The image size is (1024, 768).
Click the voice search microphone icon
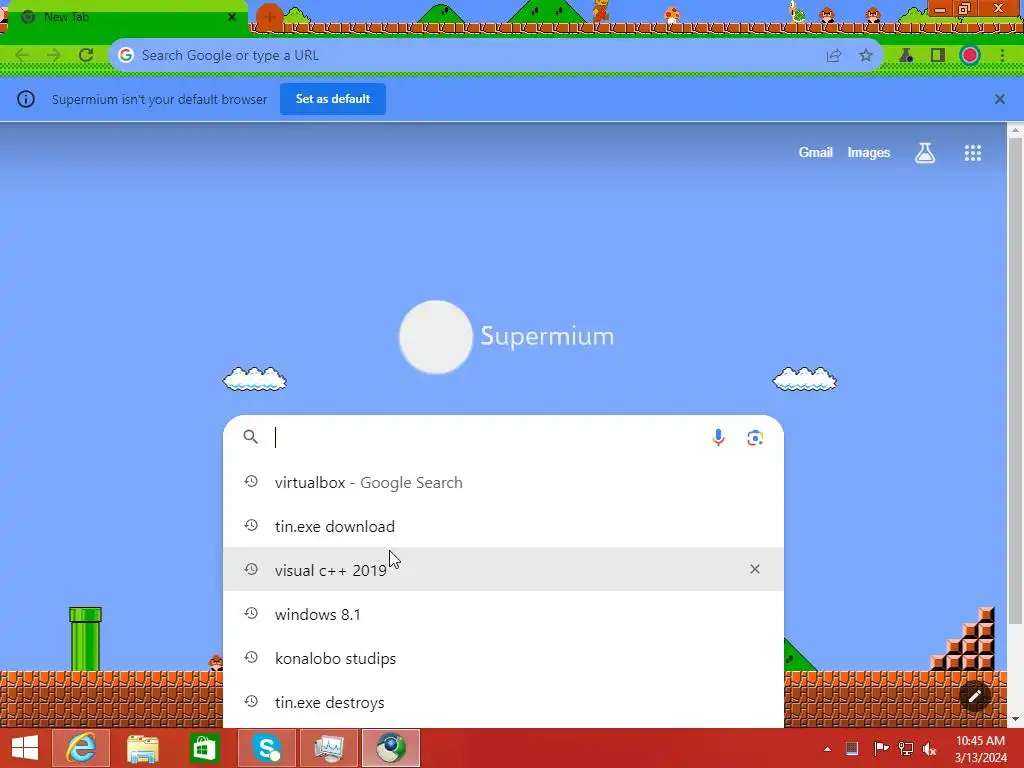[718, 438]
